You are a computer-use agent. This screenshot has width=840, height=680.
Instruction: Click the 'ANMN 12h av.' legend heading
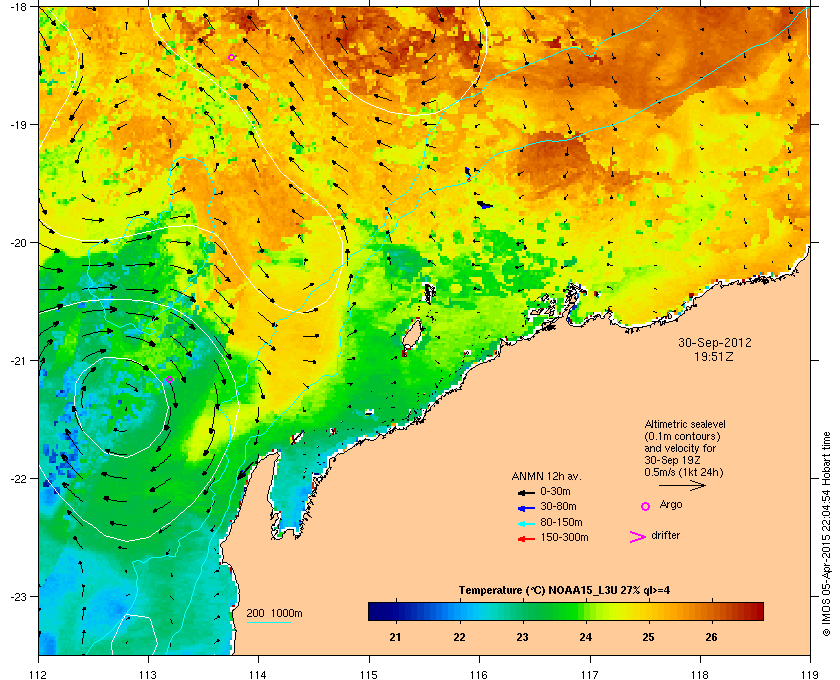[x=546, y=476]
